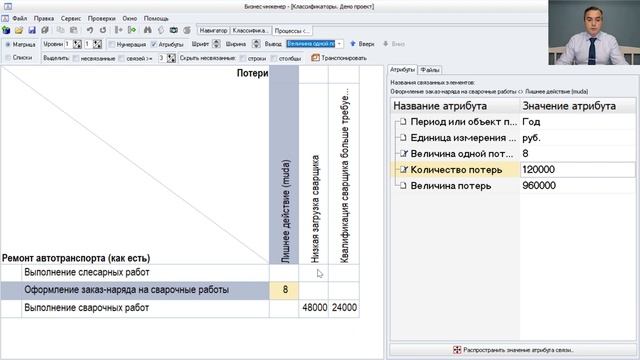Image resolution: width=640 pixels, height=360 pixels.
Task: Switch to the Навигатор tab
Action: click(213, 31)
